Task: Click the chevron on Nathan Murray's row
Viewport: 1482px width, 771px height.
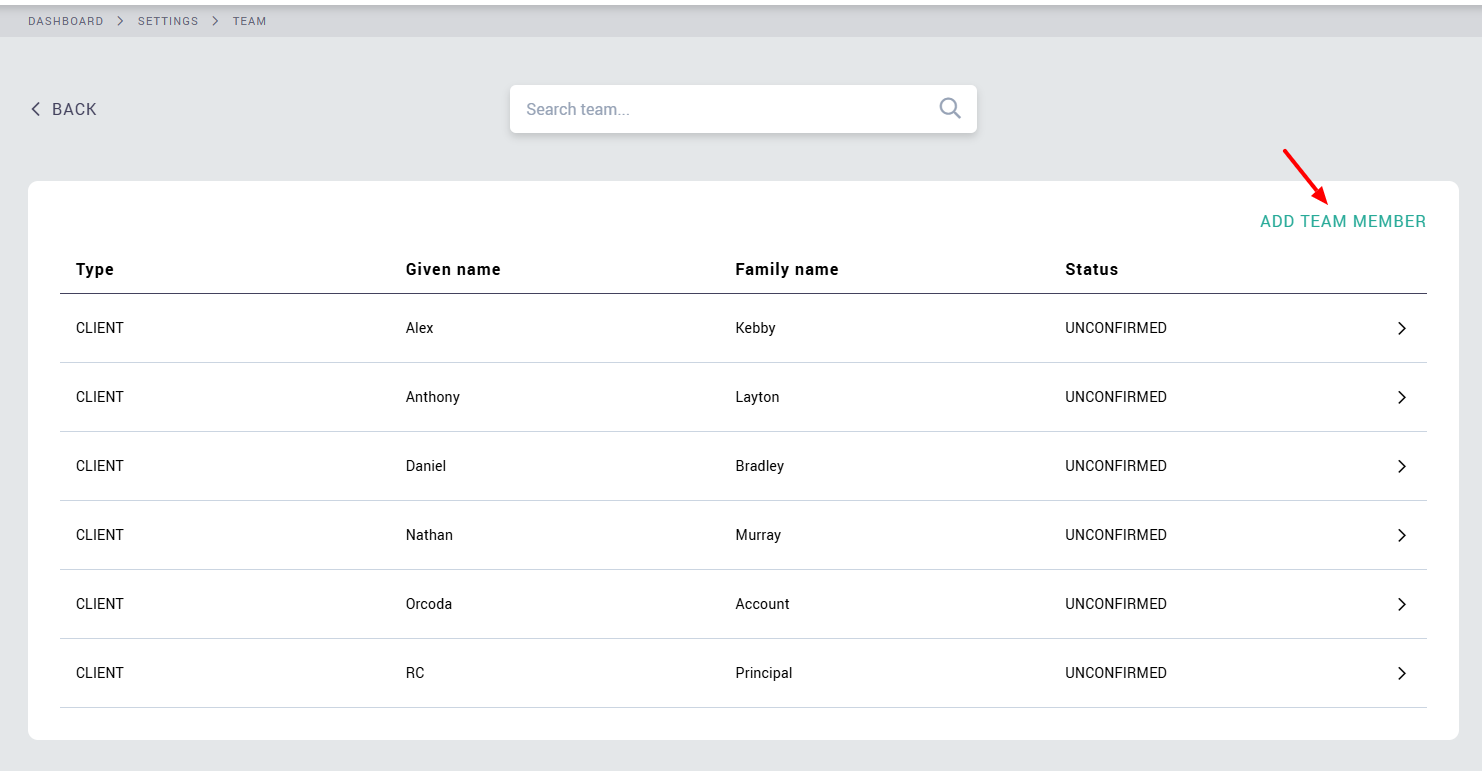Action: click(1401, 535)
